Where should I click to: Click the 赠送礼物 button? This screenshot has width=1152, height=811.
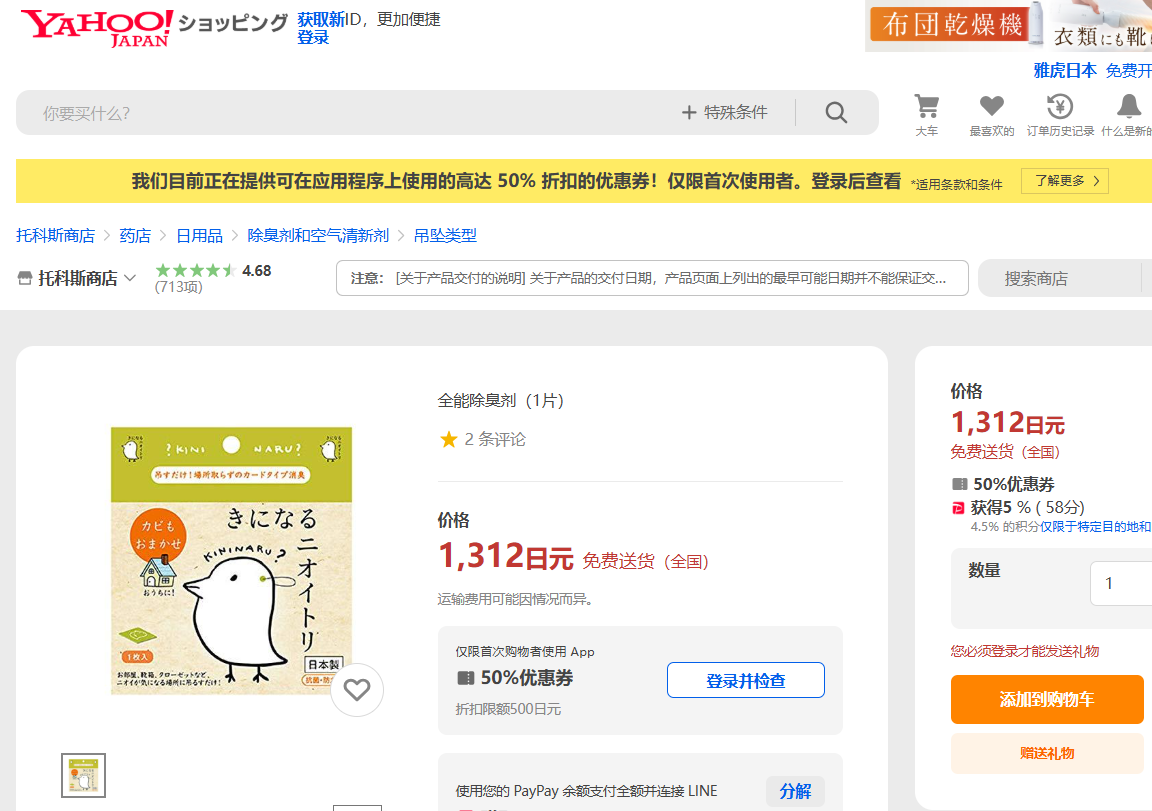[x=1047, y=753]
